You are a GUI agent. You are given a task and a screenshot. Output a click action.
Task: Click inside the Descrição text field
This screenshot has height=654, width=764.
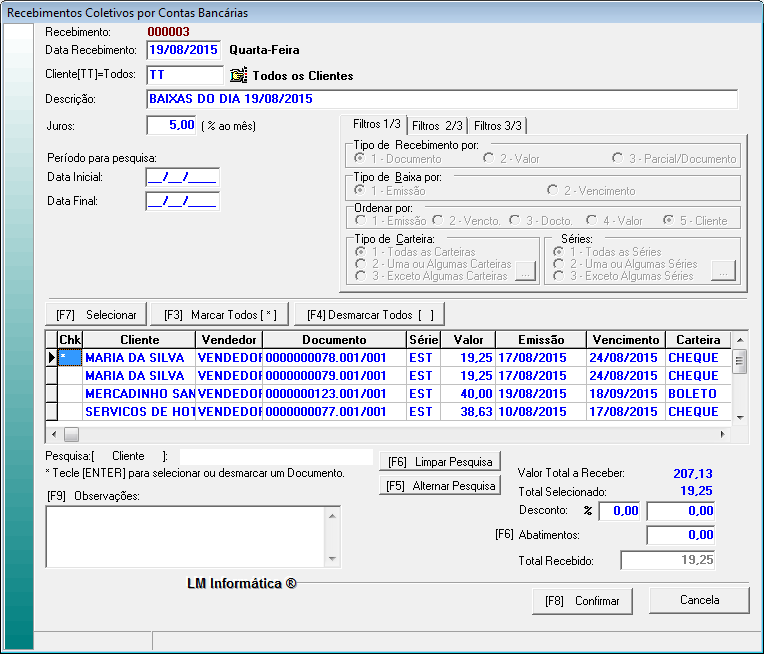coord(440,99)
